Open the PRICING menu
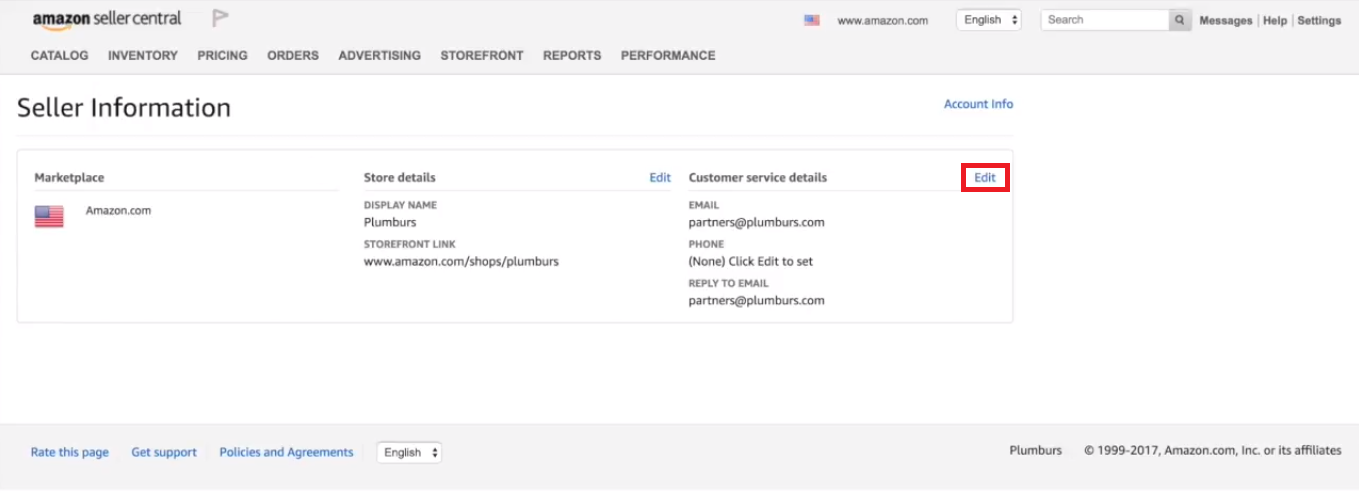1359x493 pixels. coord(222,56)
